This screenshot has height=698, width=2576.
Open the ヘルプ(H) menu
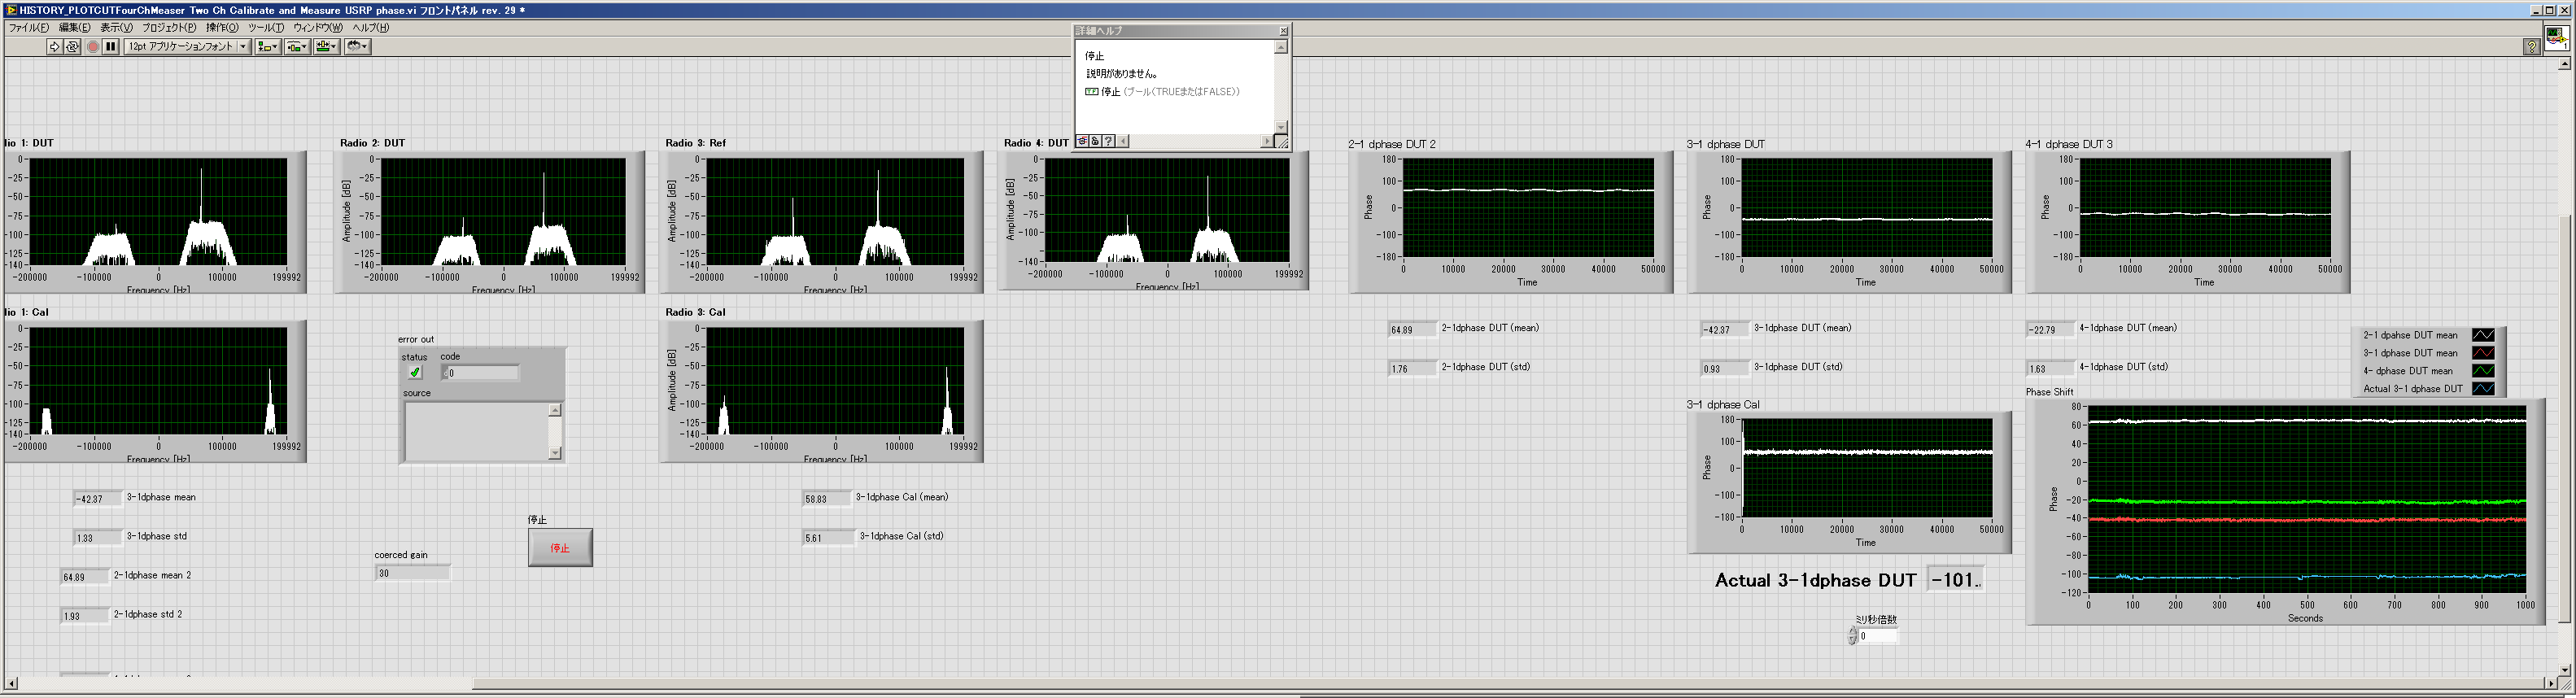click(x=370, y=28)
